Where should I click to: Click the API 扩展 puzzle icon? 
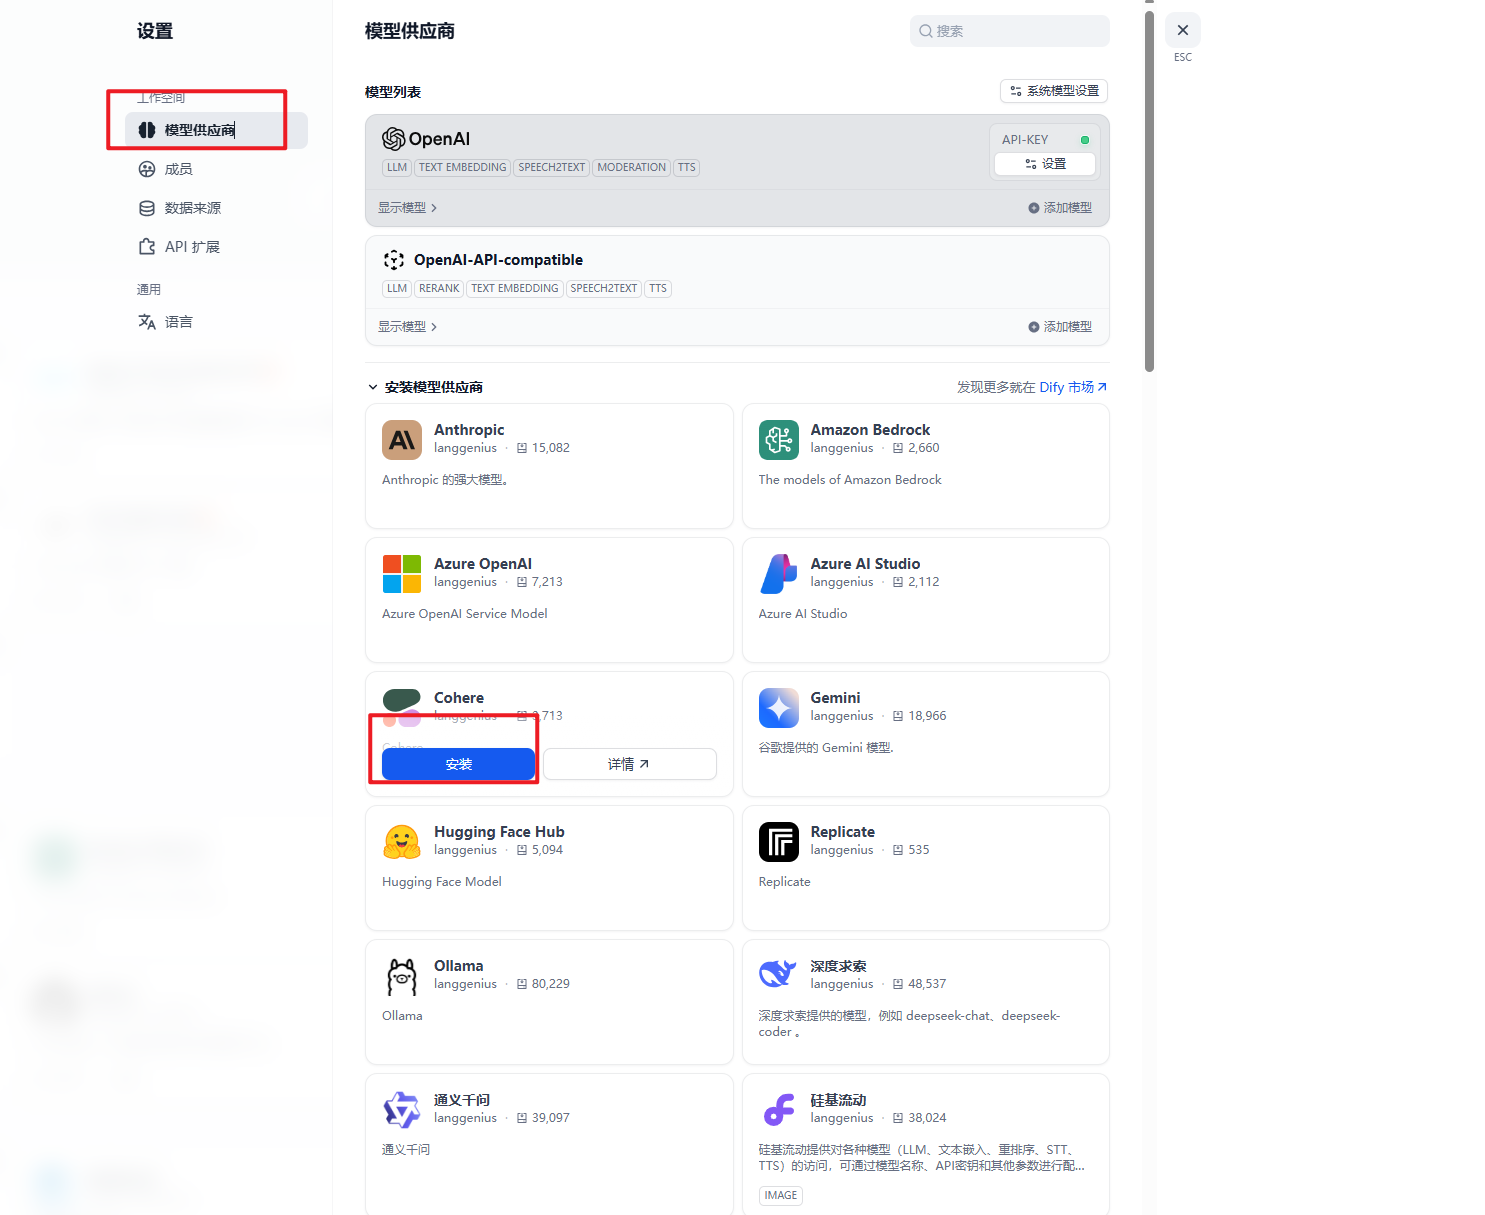point(147,247)
